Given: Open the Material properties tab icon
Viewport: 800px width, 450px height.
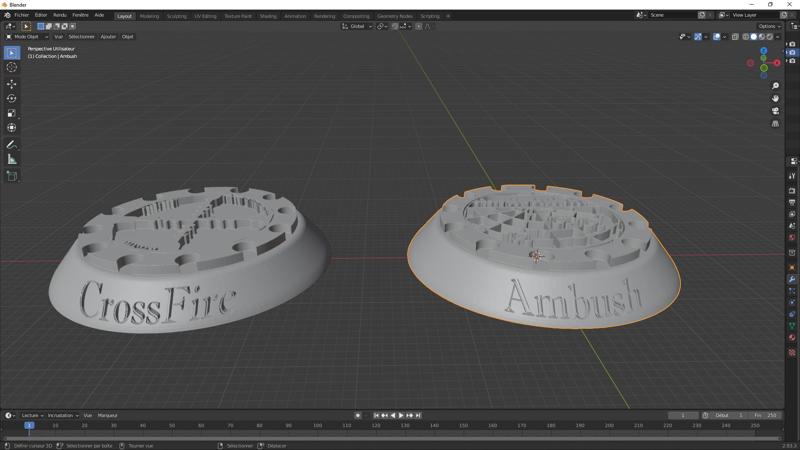Looking at the screenshot, I should coord(792,338).
